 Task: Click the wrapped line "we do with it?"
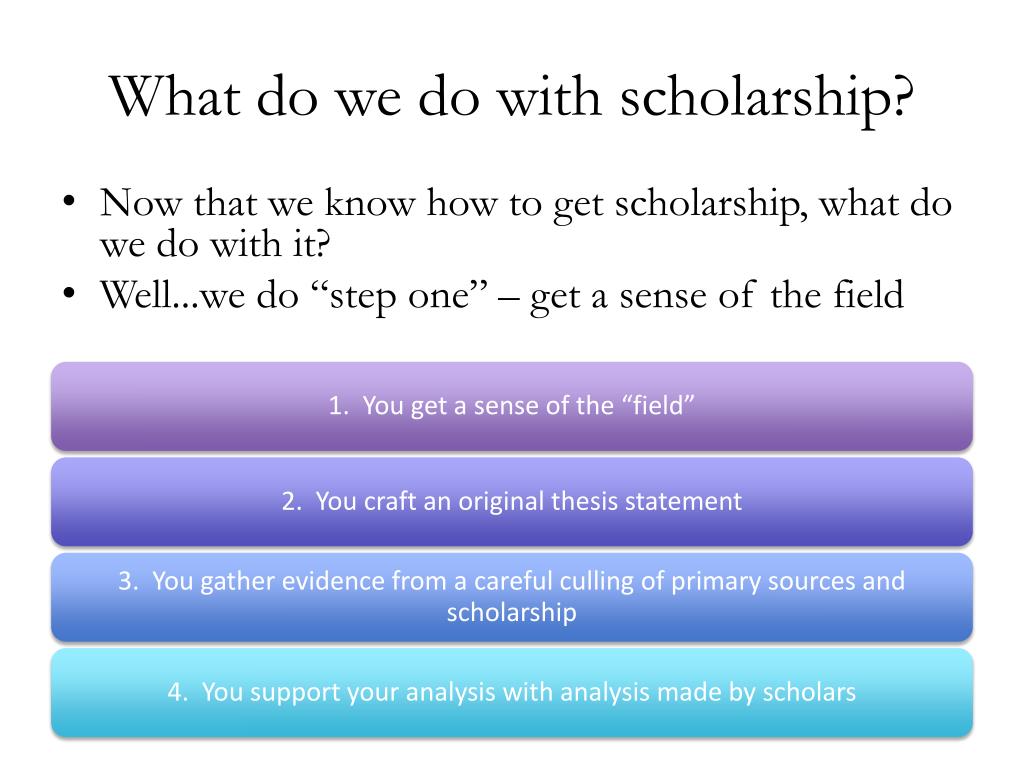(x=215, y=244)
